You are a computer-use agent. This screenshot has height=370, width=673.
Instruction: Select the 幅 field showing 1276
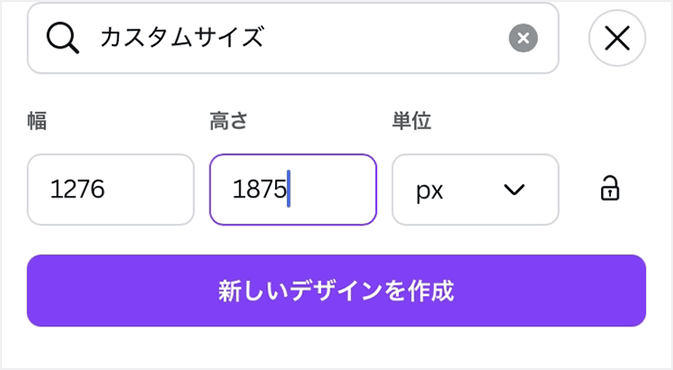[x=111, y=189]
